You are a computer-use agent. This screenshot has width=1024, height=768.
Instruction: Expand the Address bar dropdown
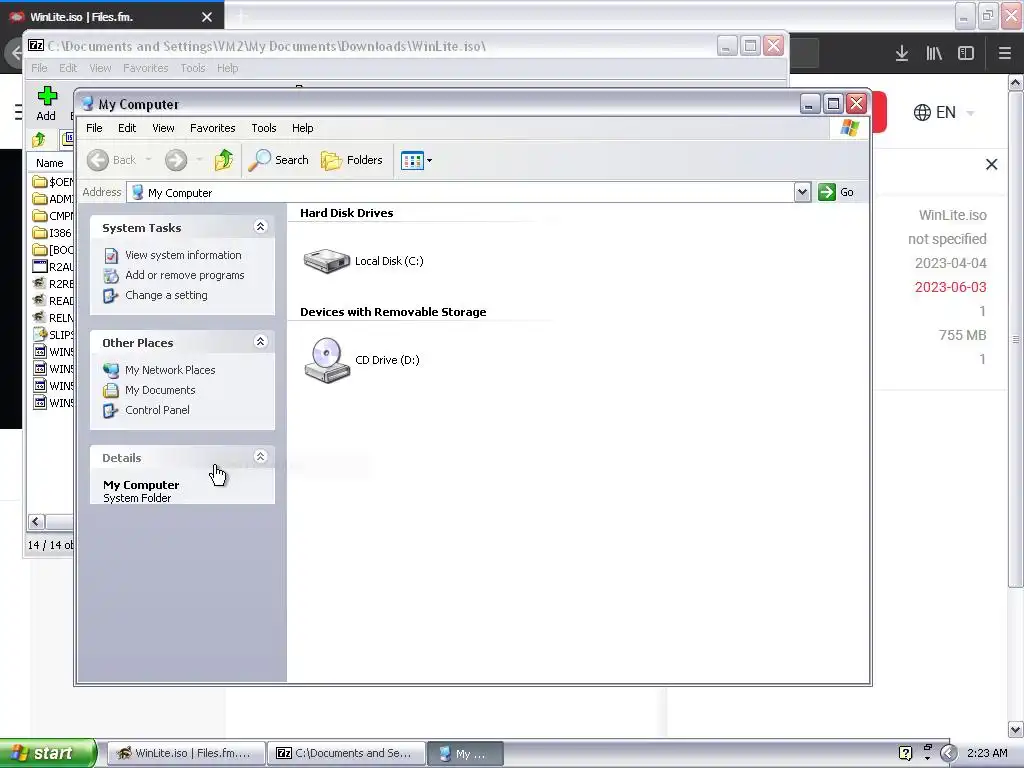(803, 192)
